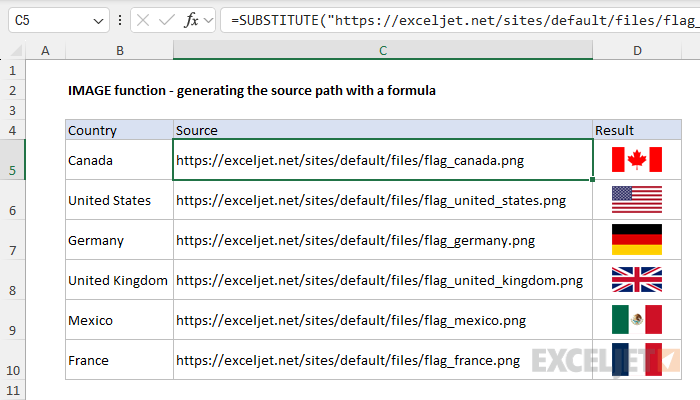Click the Enter checkmark formula button
Image resolution: width=700 pixels, height=400 pixels.
[x=167, y=20]
